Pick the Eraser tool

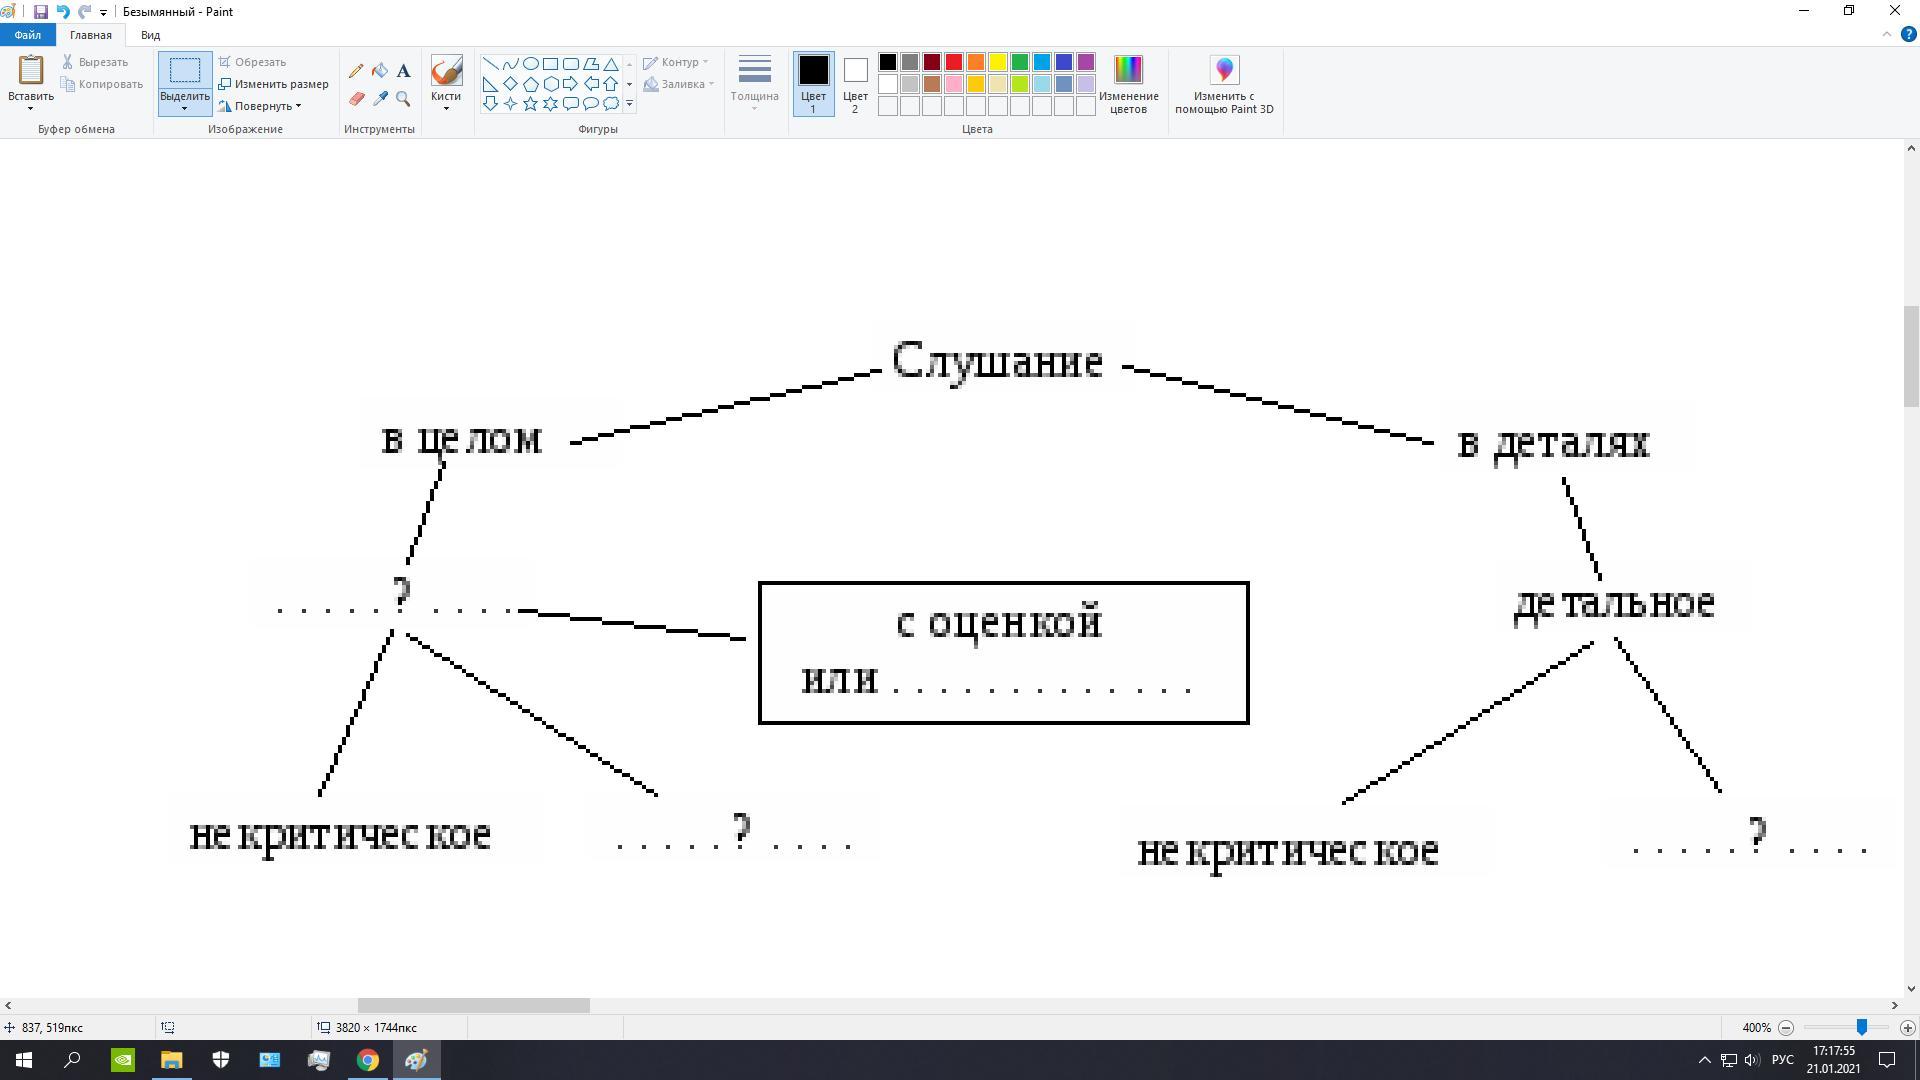coord(356,99)
